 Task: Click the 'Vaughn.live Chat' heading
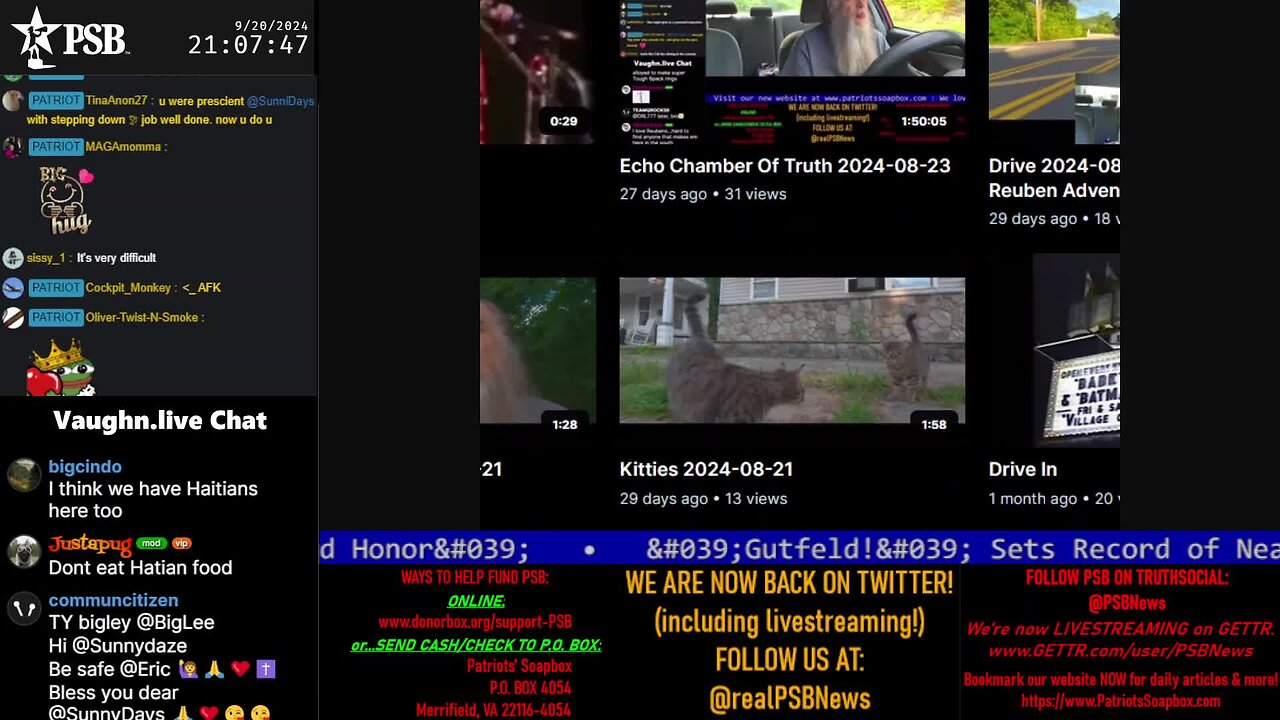pos(160,420)
